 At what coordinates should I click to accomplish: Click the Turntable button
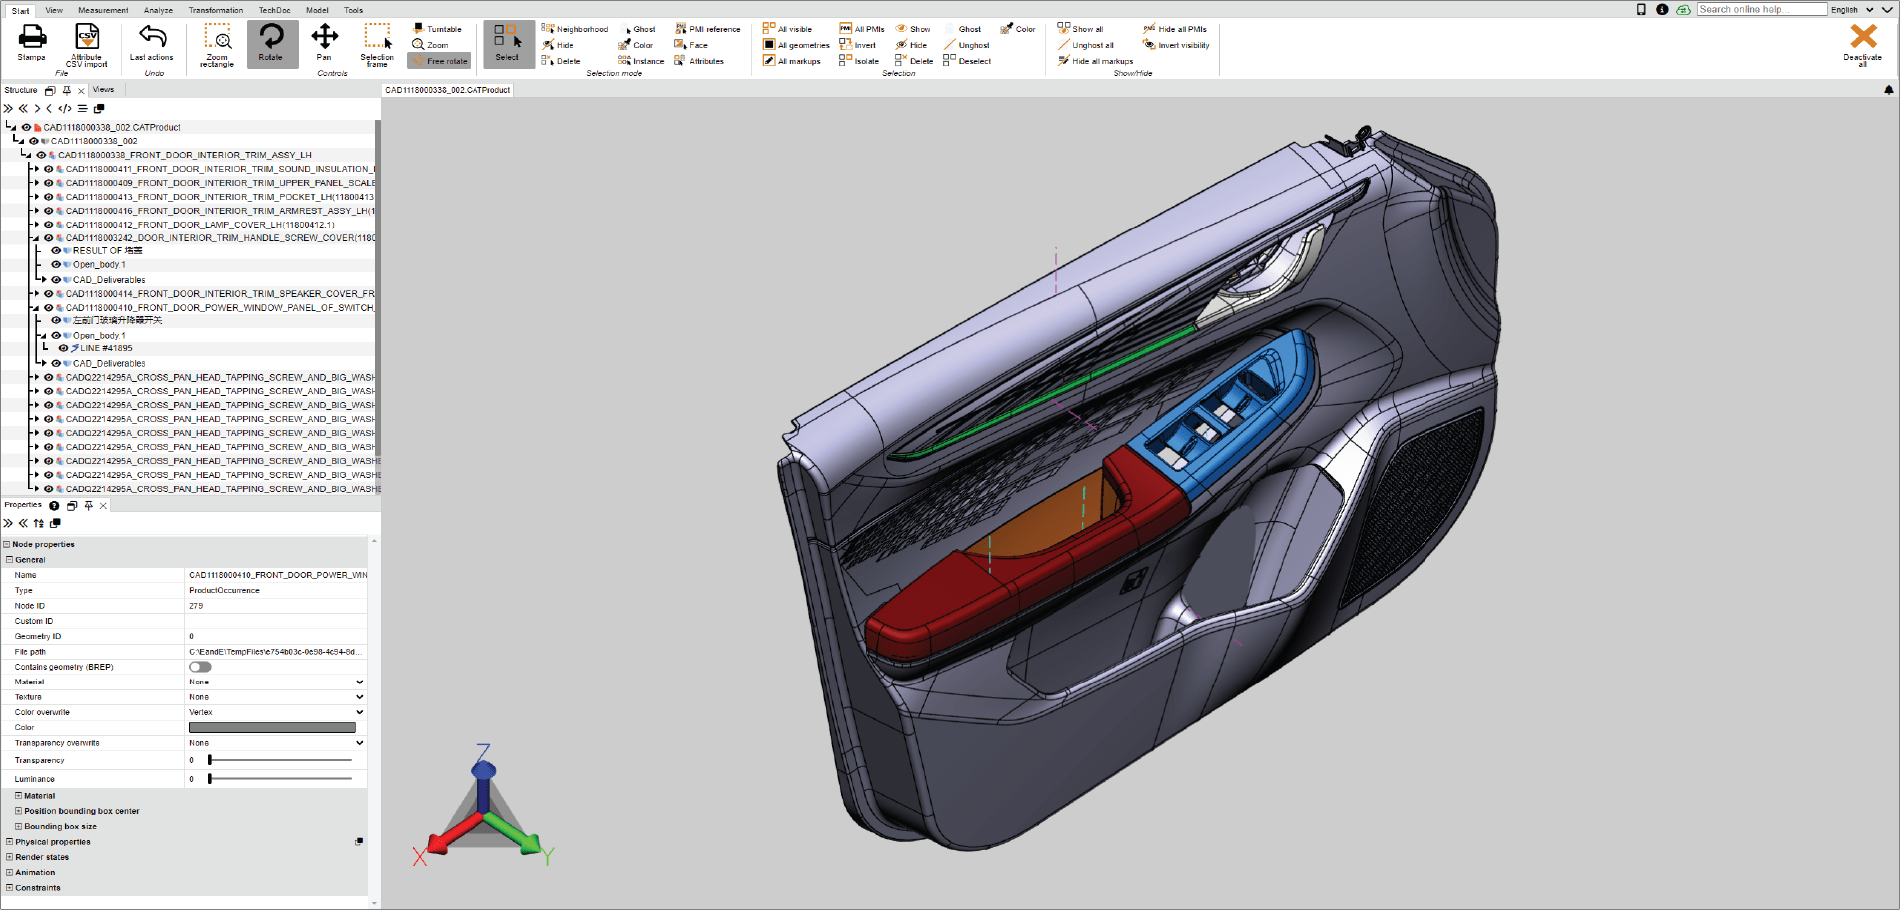pos(437,29)
